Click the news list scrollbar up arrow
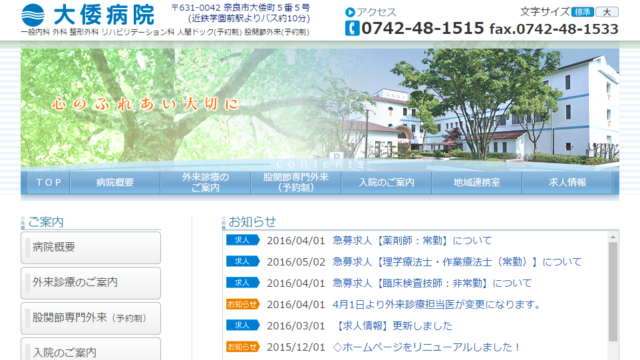 (x=613, y=237)
